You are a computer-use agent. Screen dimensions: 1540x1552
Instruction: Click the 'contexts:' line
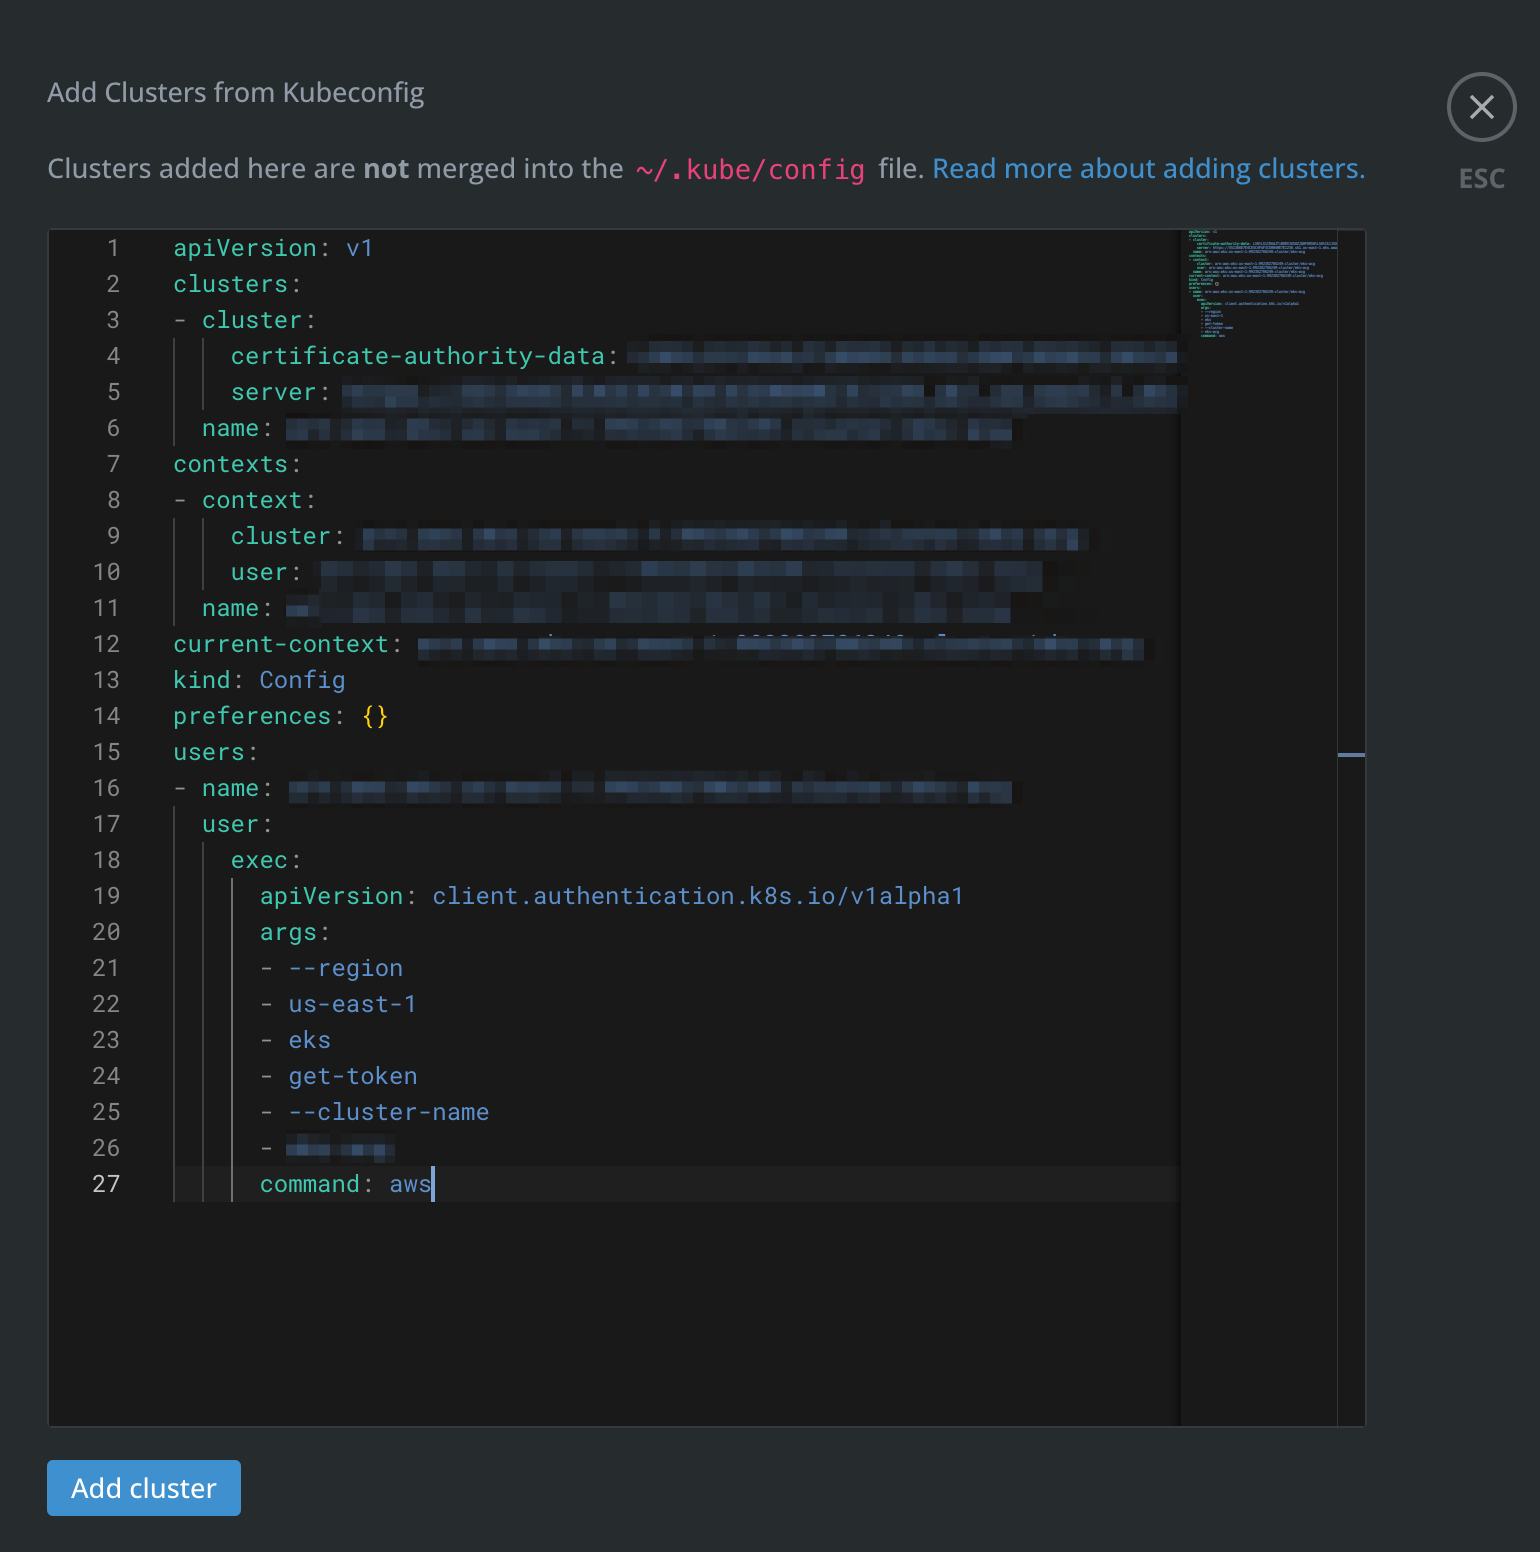[237, 464]
